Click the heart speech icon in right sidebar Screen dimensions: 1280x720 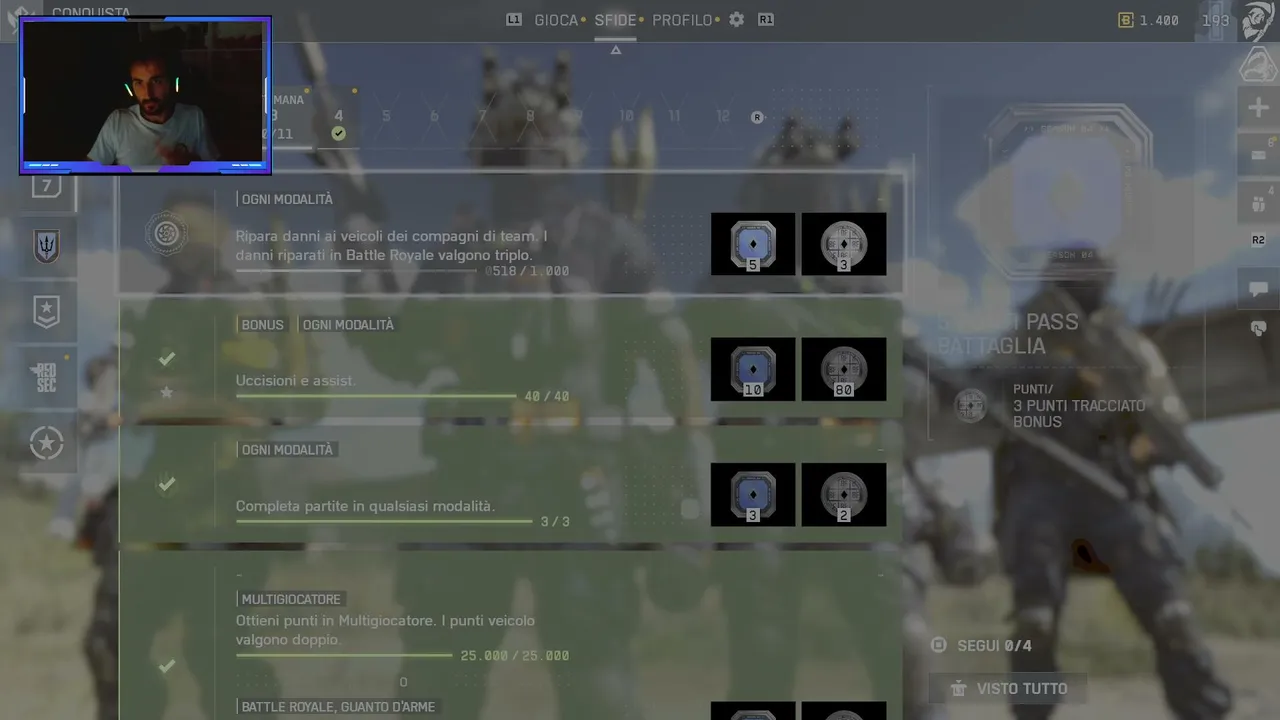point(1258,328)
